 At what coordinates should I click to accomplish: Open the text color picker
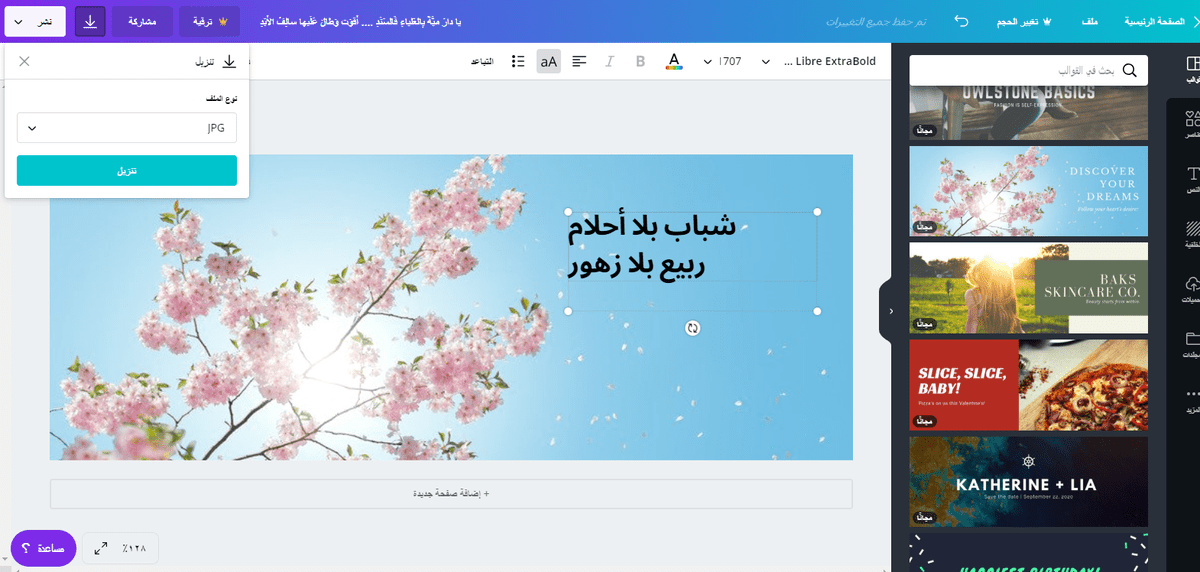(674, 62)
